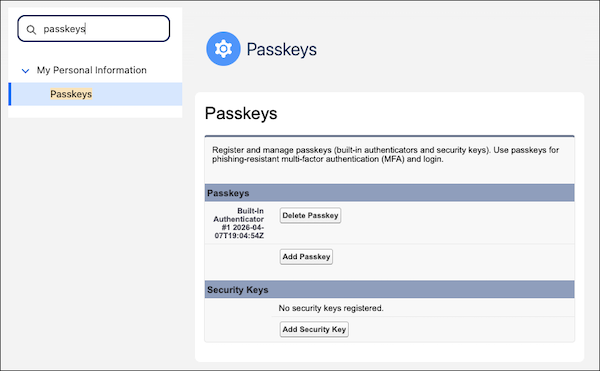Screen dimensions: 600x371
Task: Click the Built-In Authenticator #1 entry text
Action: (x=239, y=223)
